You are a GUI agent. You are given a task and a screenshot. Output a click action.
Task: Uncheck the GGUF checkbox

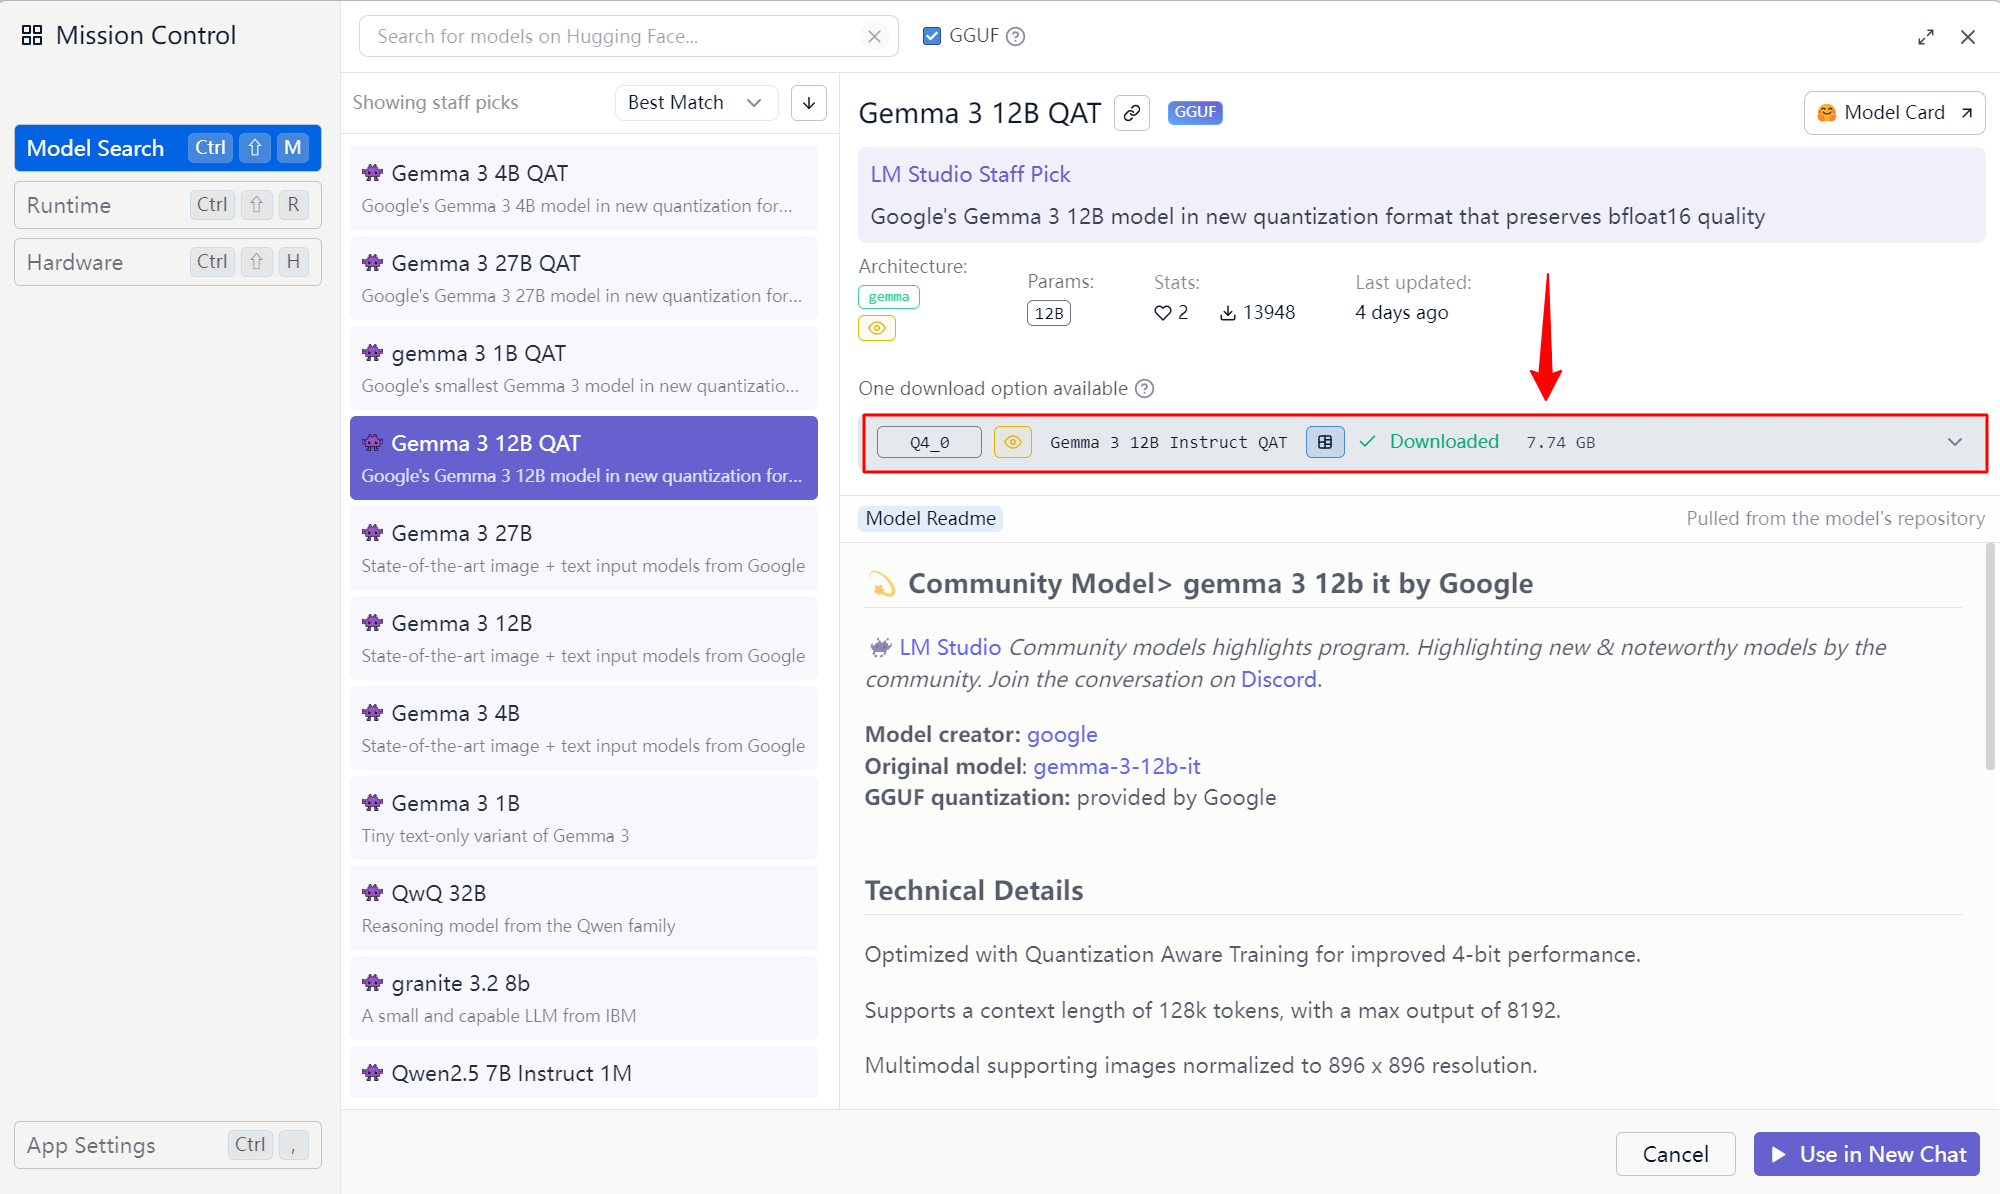coord(932,37)
